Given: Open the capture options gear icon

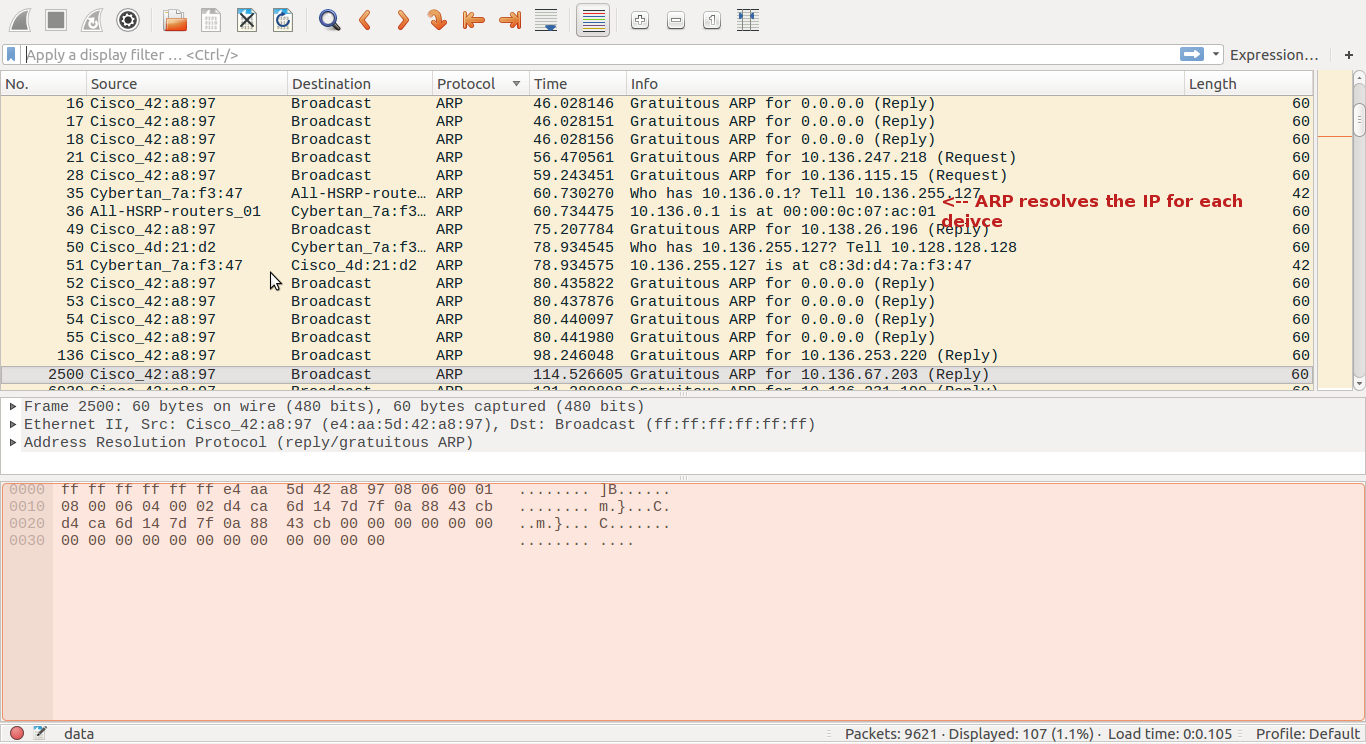Looking at the screenshot, I should tap(128, 20).
